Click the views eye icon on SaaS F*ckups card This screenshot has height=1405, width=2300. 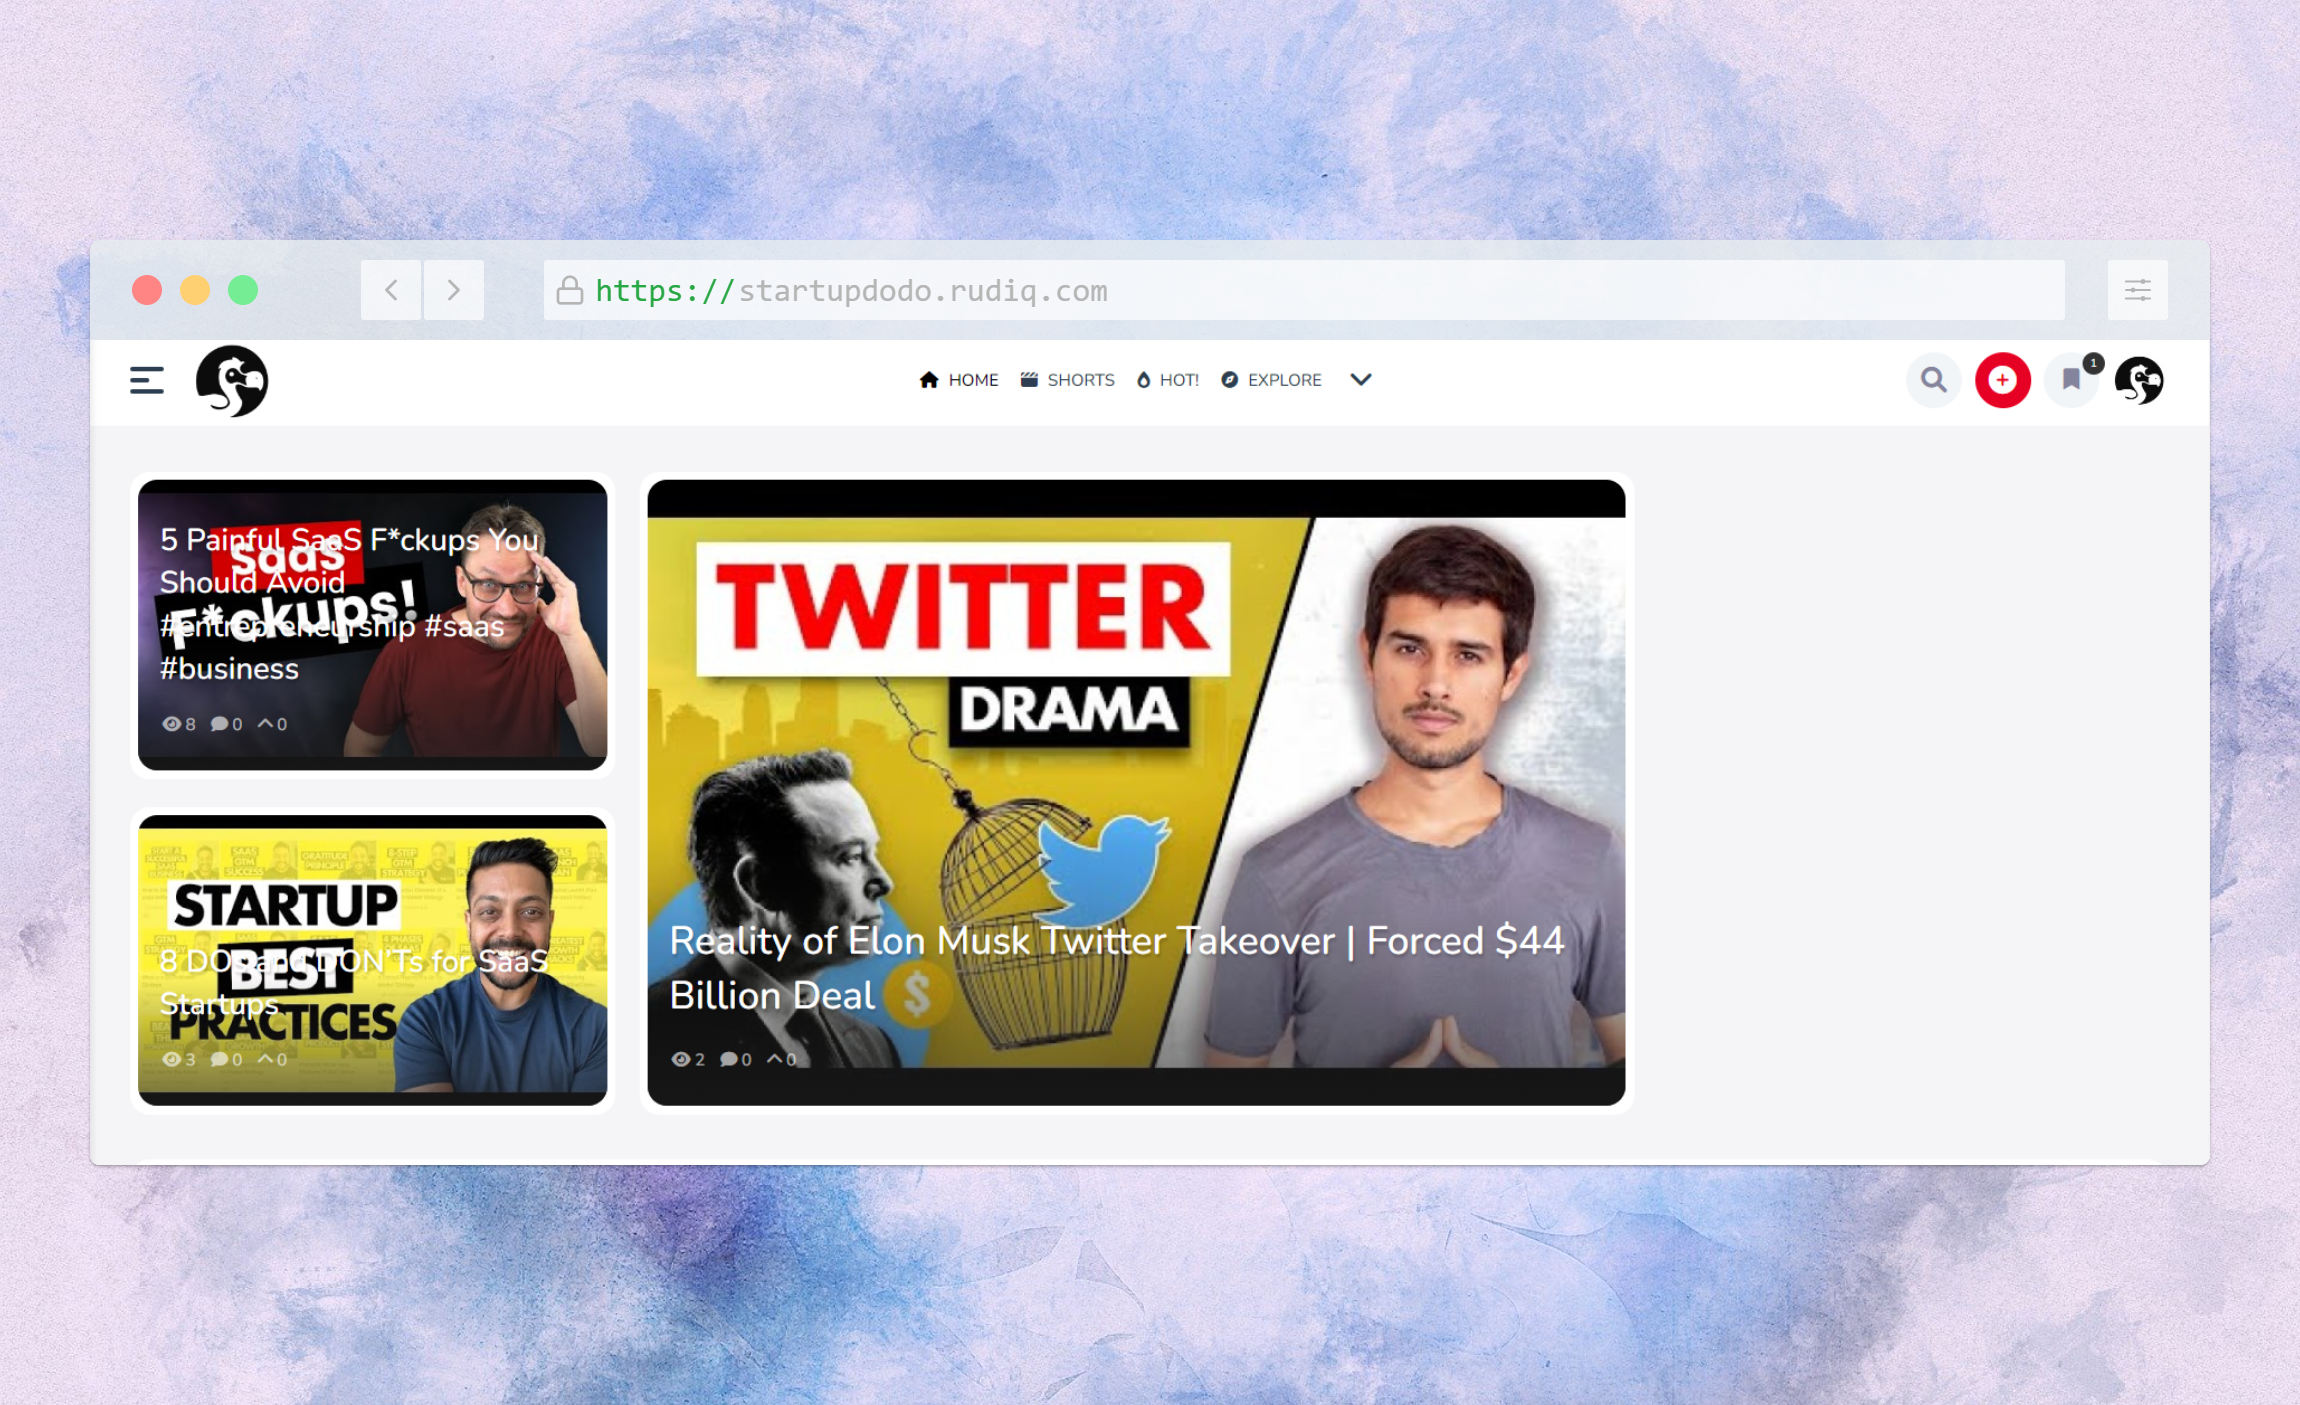tap(172, 724)
